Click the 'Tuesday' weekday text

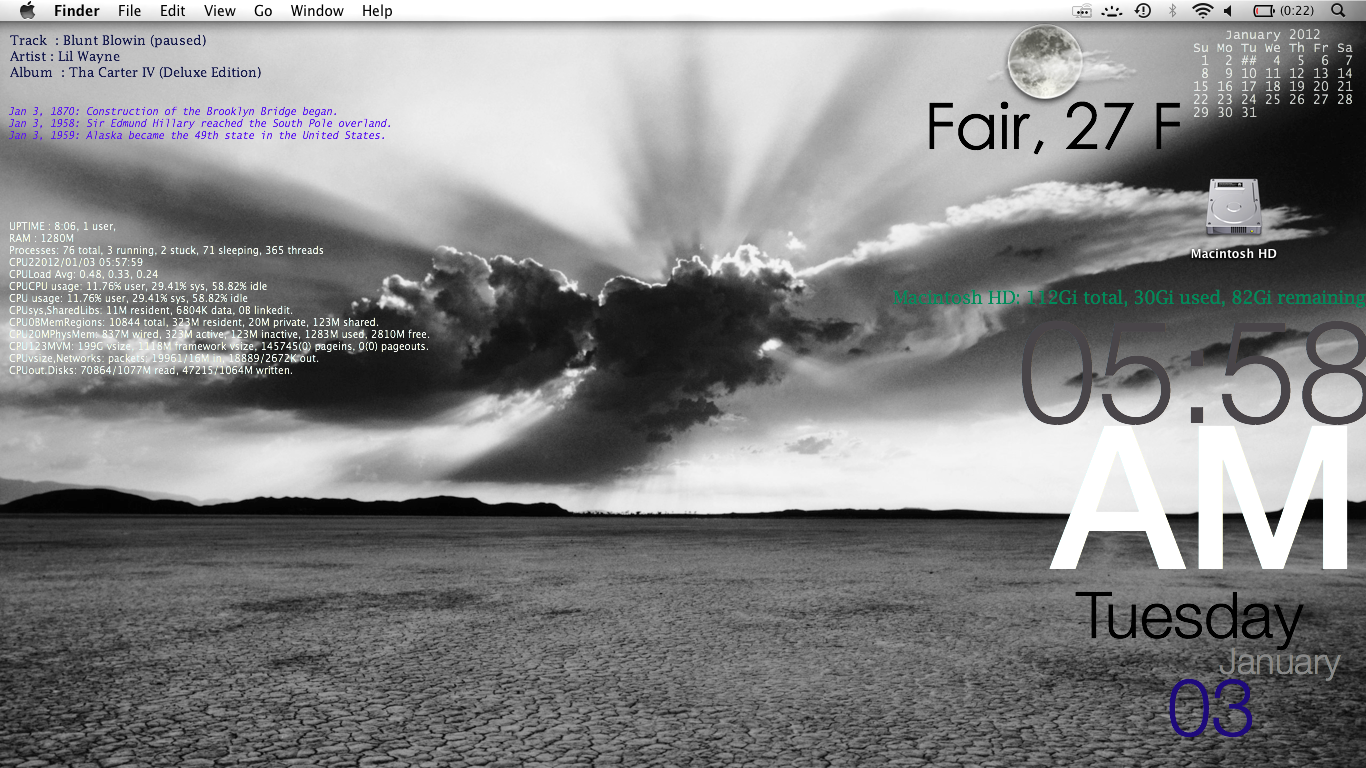coord(1189,617)
